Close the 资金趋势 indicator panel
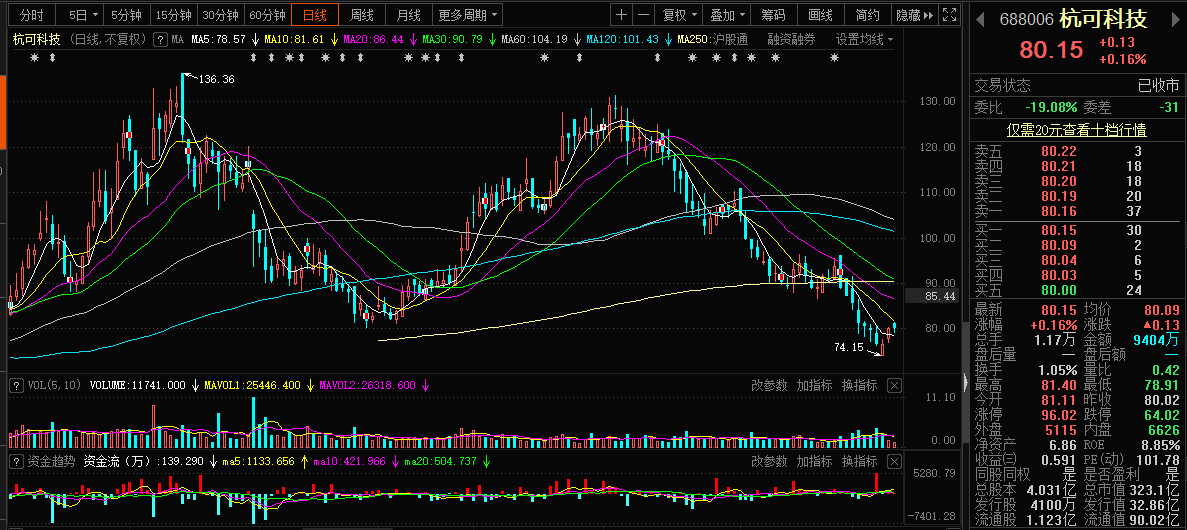The image size is (1187, 530). coord(894,461)
